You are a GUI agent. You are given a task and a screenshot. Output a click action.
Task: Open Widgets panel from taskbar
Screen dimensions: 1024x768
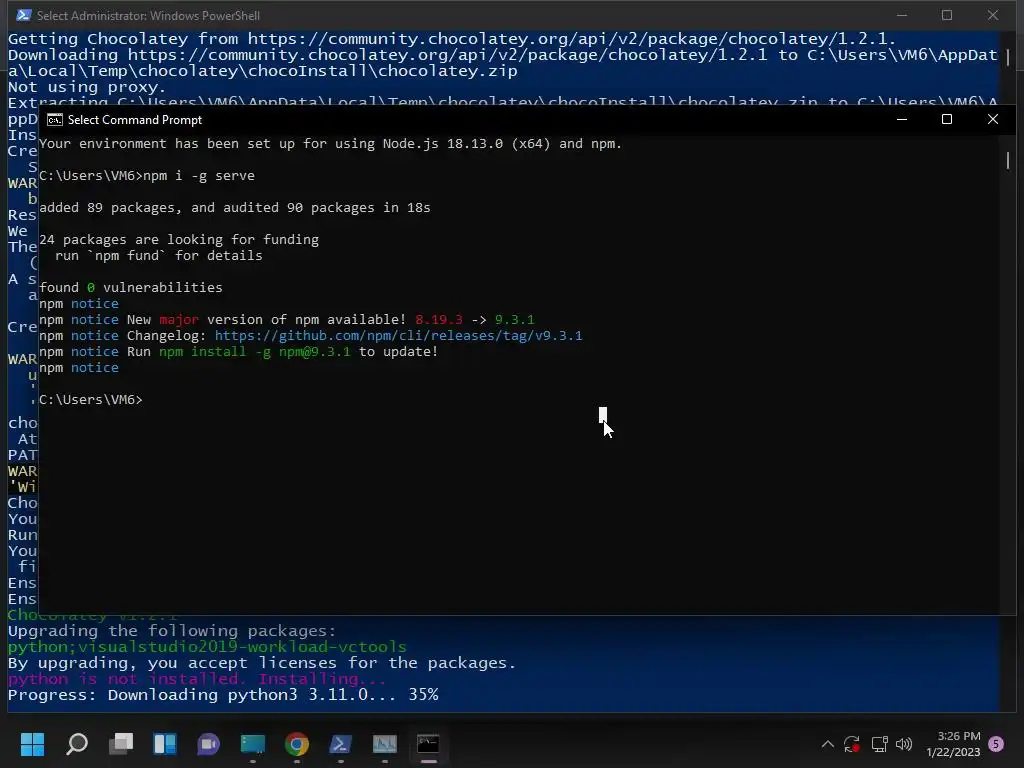tap(165, 744)
